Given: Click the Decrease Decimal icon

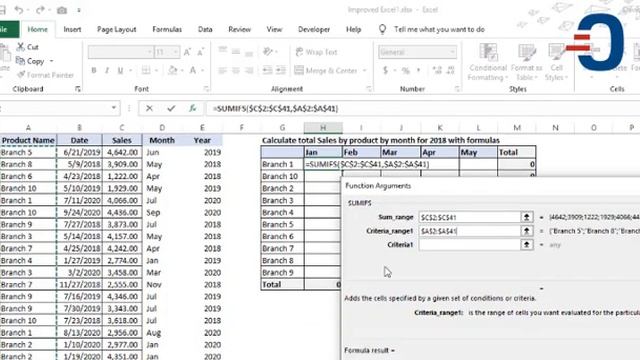Looking at the screenshot, I should coord(451,70).
